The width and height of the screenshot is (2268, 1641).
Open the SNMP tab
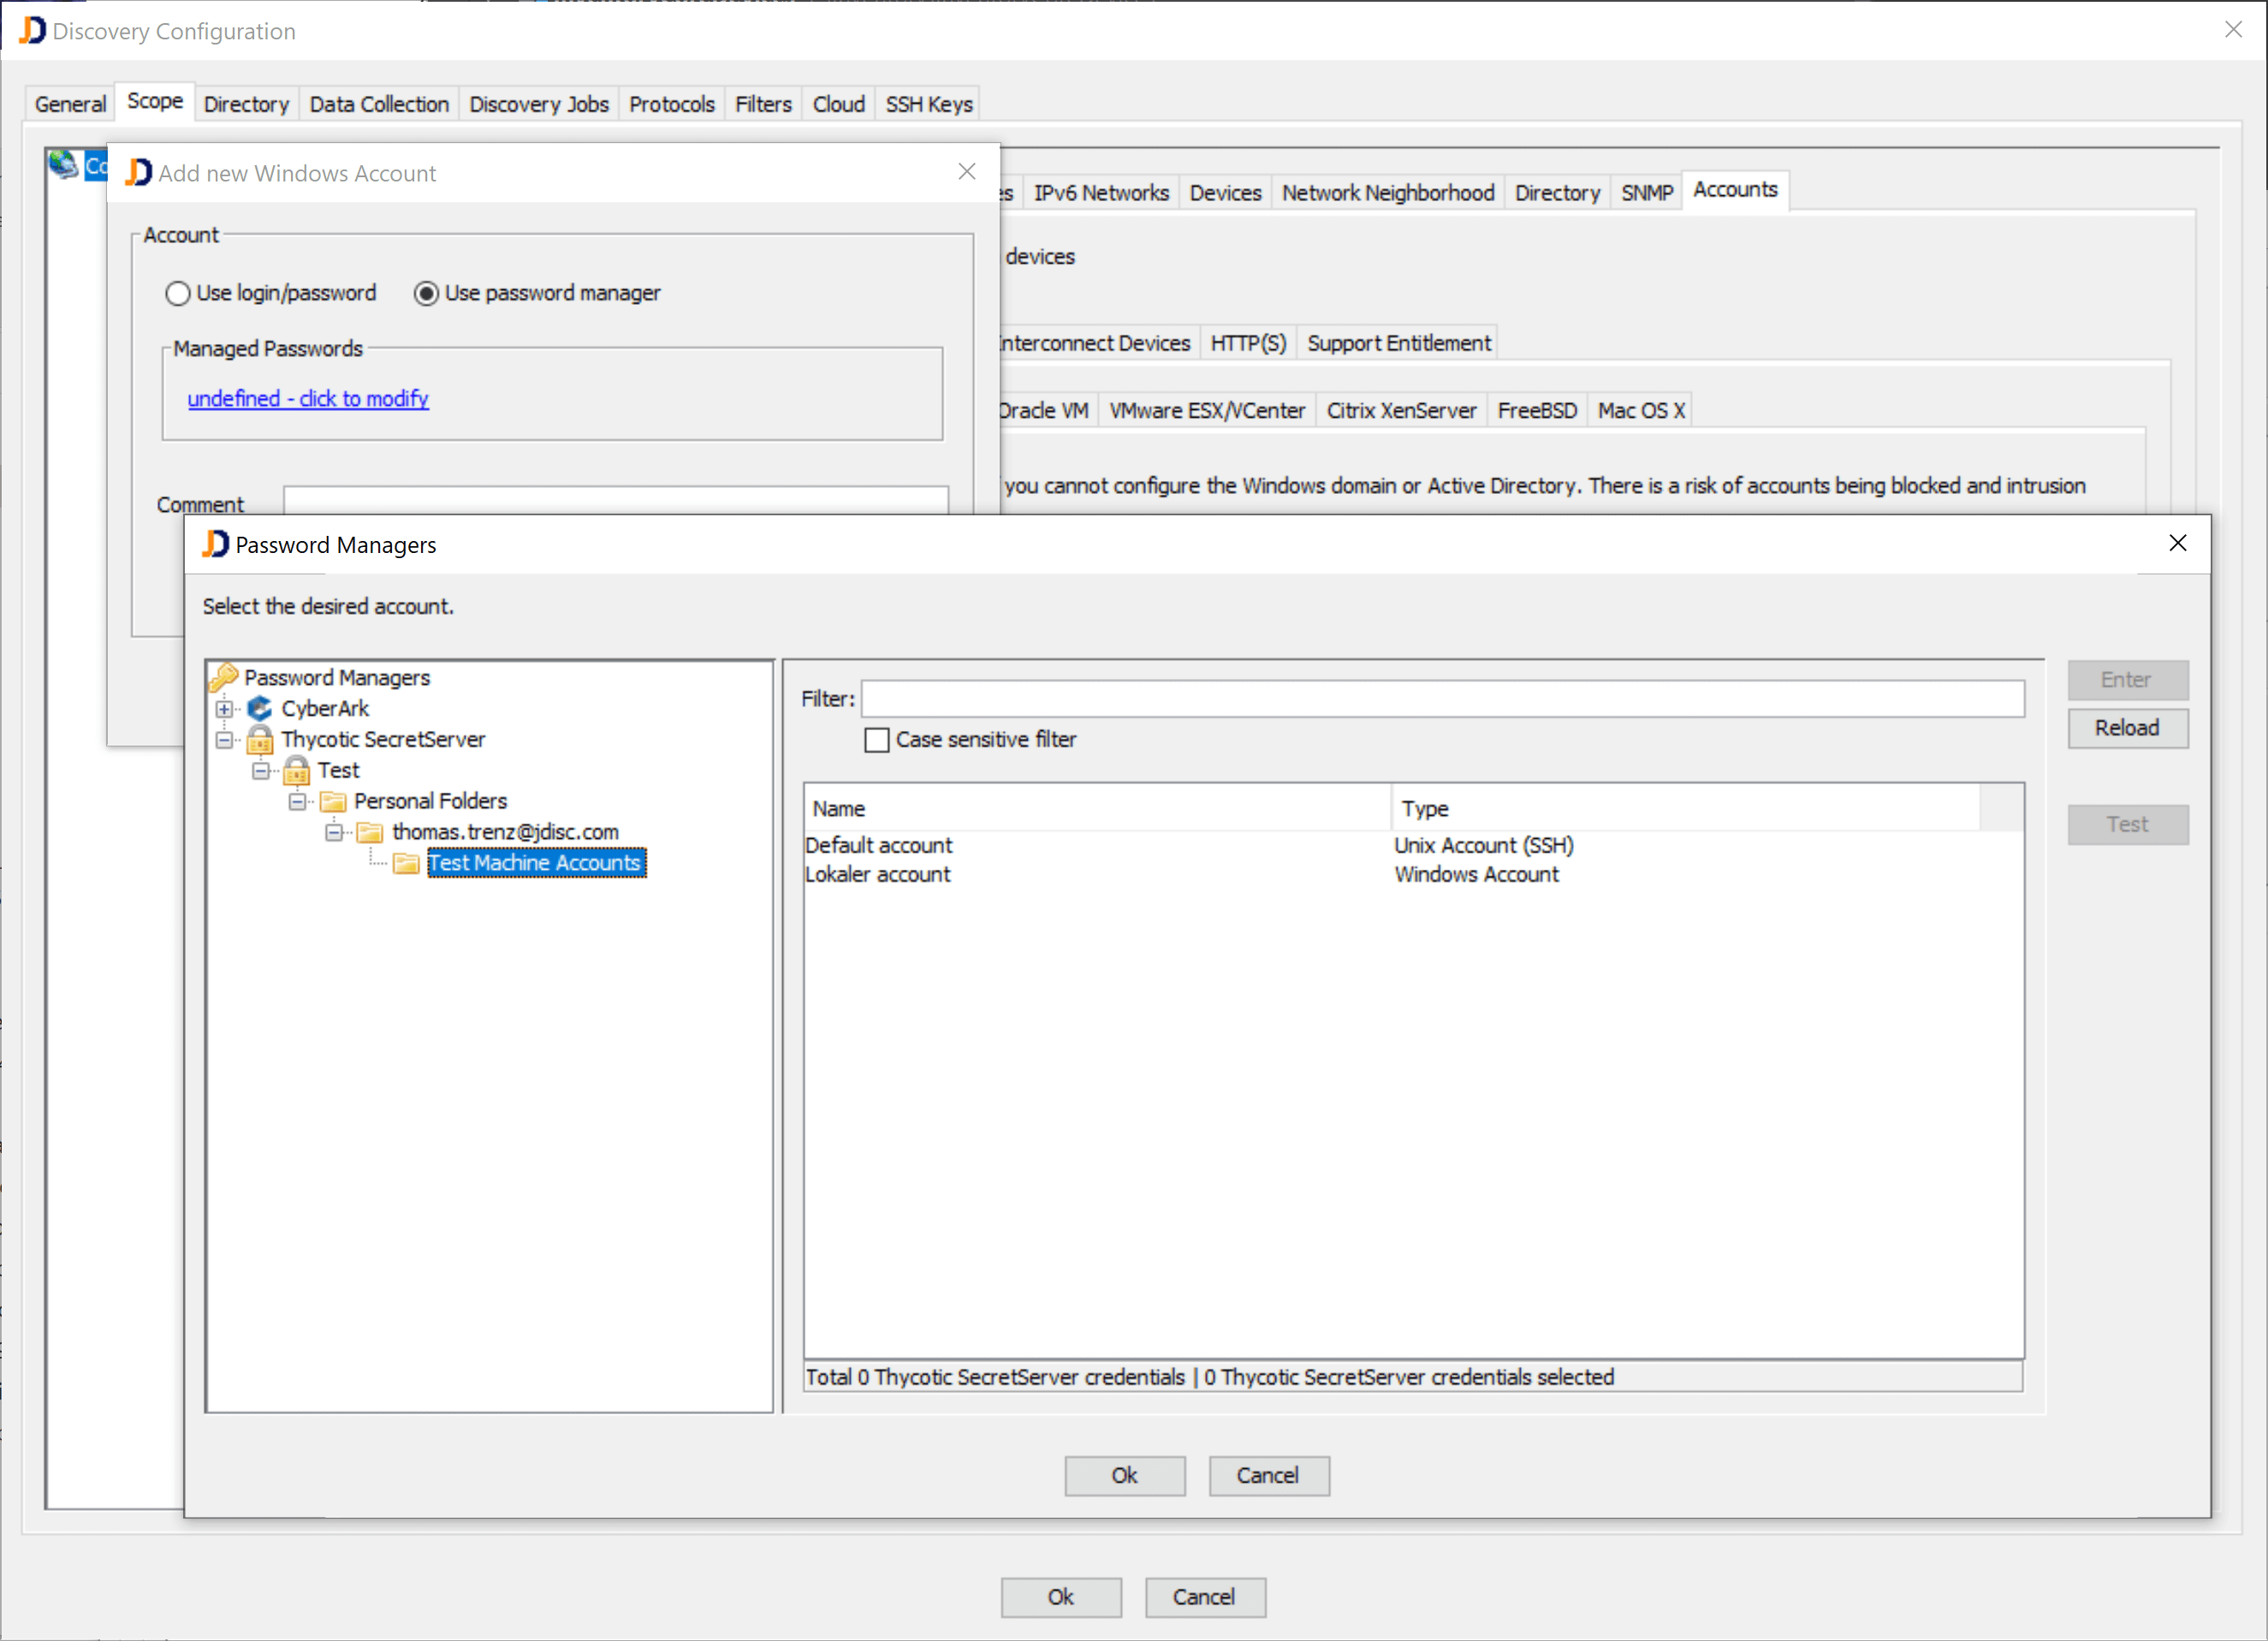tap(1646, 192)
